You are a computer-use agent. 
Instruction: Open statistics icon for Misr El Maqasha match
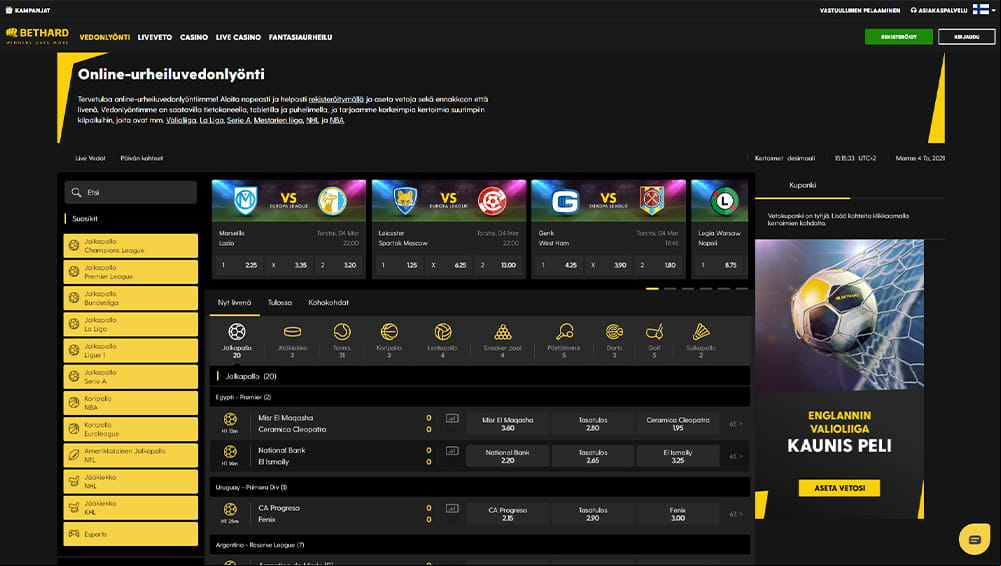[x=452, y=419]
